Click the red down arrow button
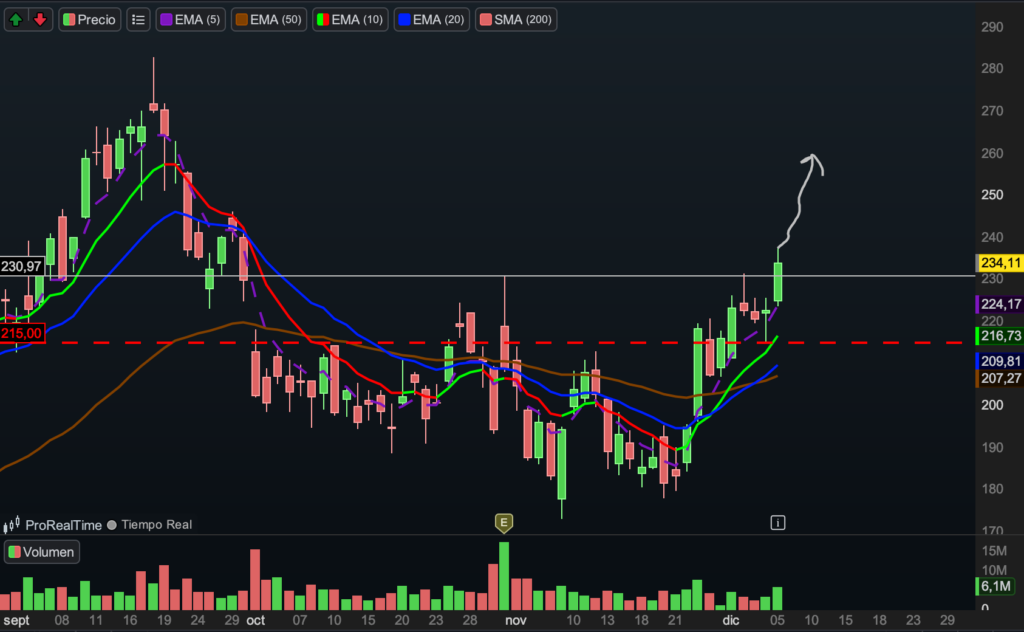The image size is (1024, 632). pyautogui.click(x=39, y=19)
